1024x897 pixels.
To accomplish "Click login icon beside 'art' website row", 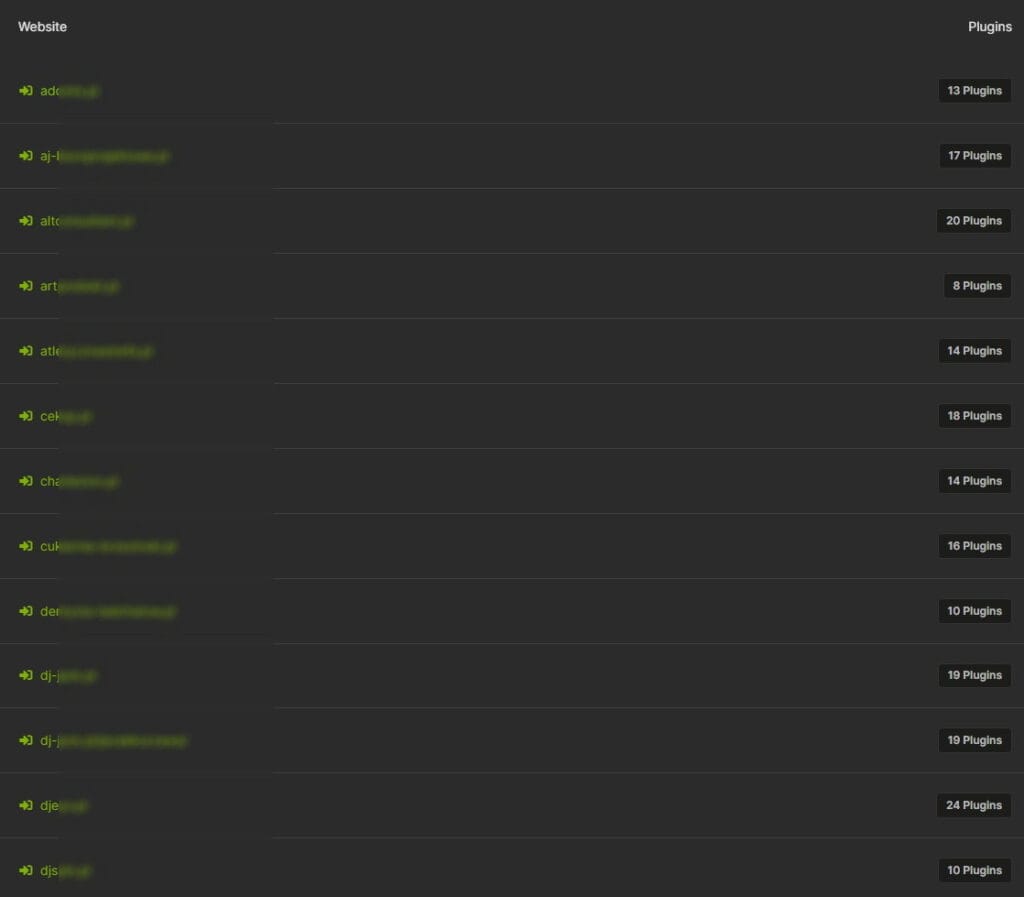I will (25, 286).
